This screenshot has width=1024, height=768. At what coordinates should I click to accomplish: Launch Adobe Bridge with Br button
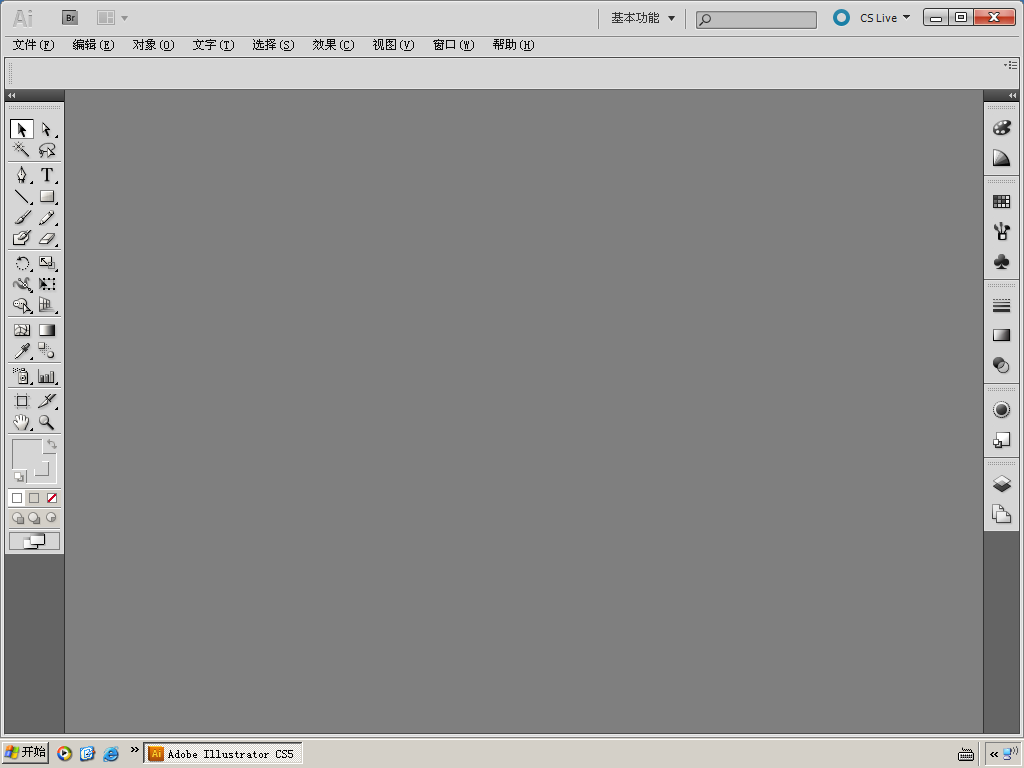point(70,18)
